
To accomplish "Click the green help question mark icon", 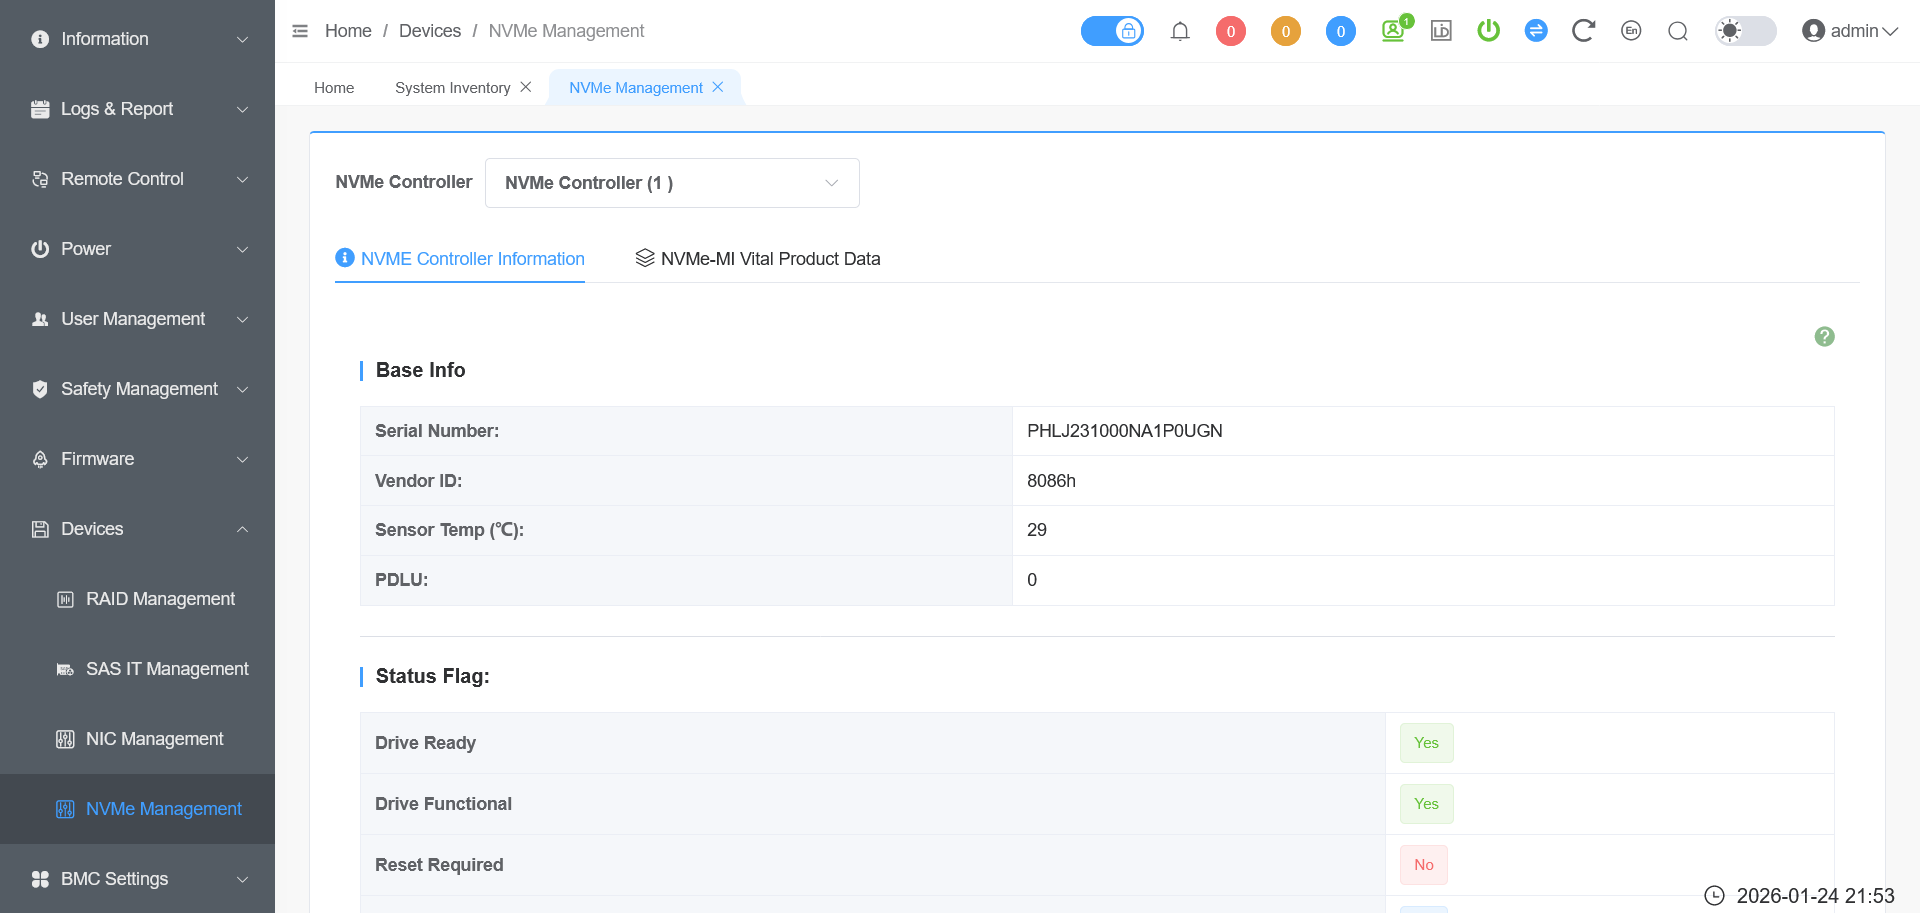I will [1824, 337].
